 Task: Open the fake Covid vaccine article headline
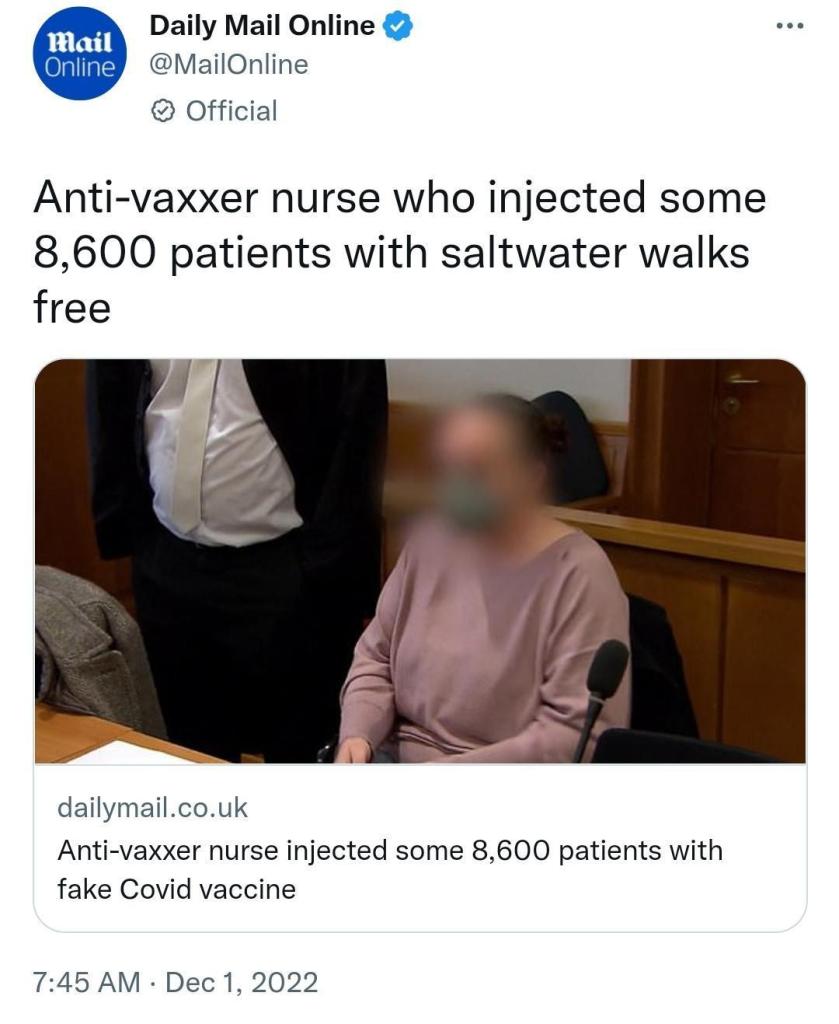[x=390, y=870]
